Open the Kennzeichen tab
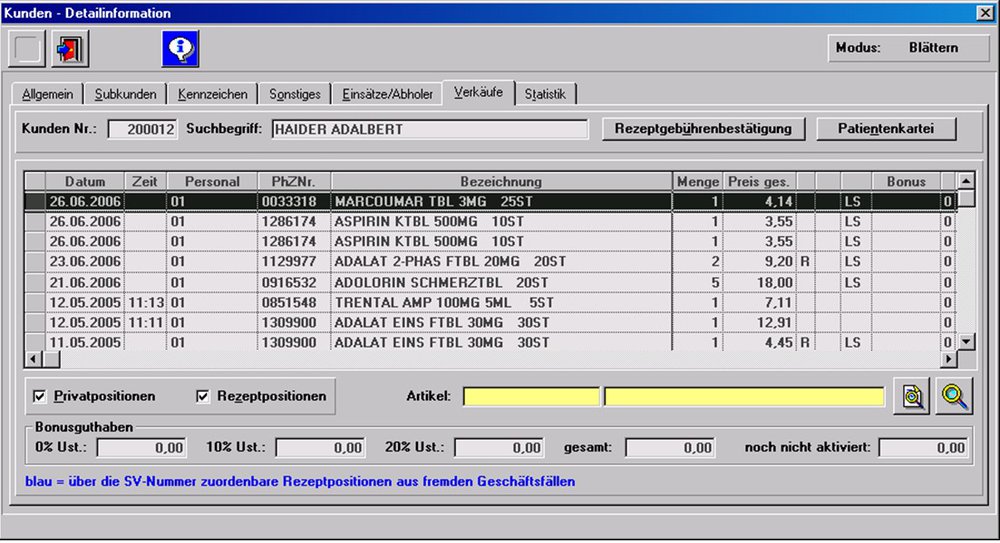Screen dimensions: 1000x543 [x=212, y=95]
